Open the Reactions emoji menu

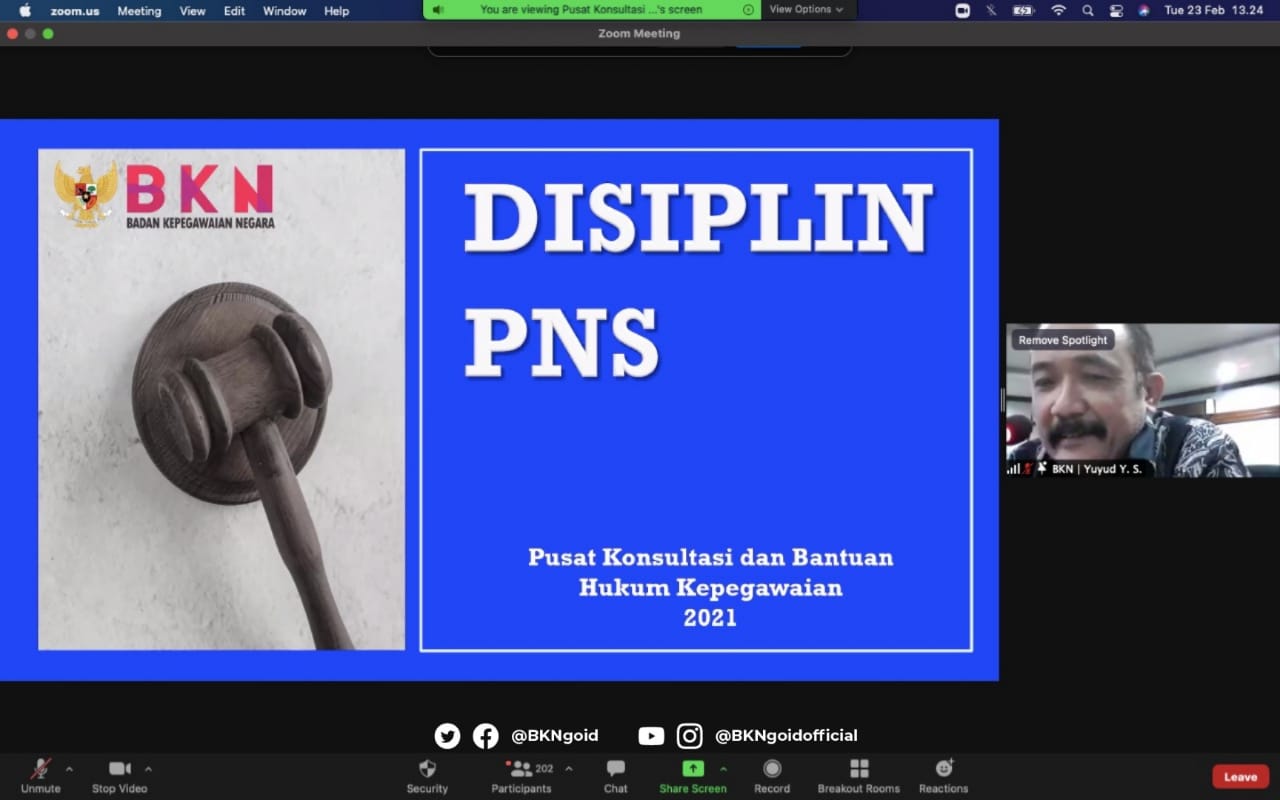[943, 769]
